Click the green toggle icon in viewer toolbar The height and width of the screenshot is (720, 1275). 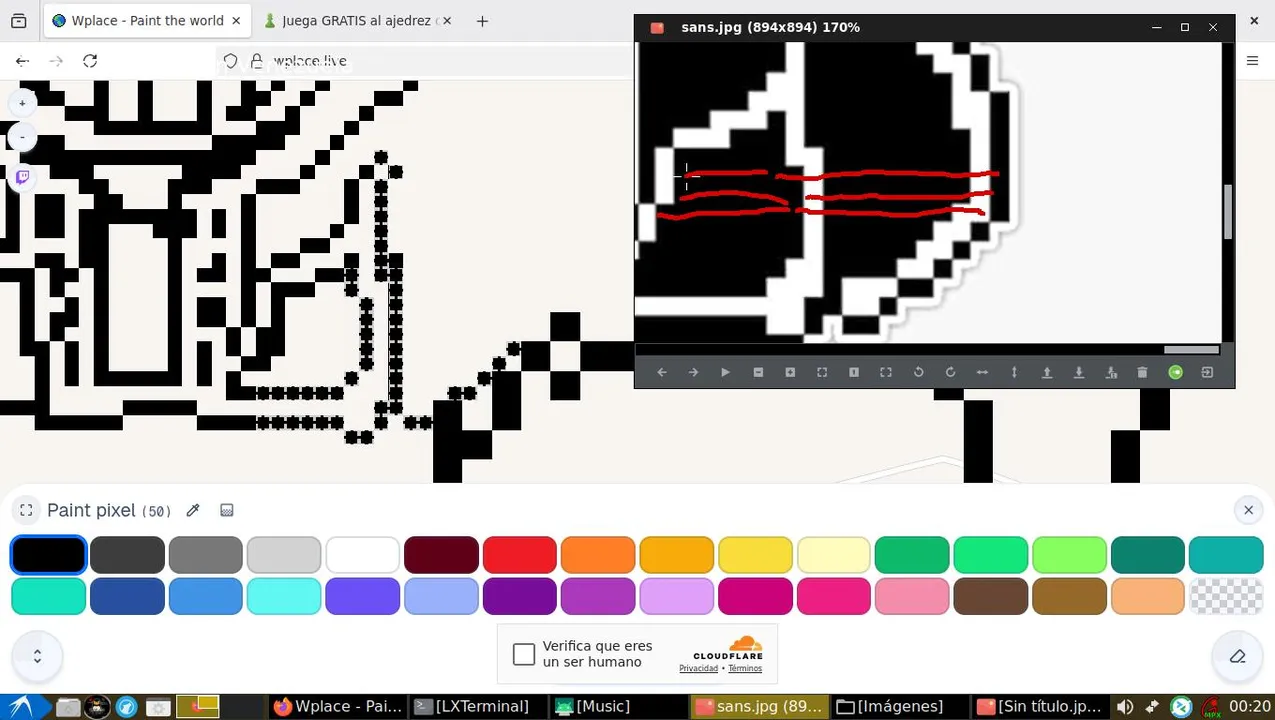(1176, 372)
